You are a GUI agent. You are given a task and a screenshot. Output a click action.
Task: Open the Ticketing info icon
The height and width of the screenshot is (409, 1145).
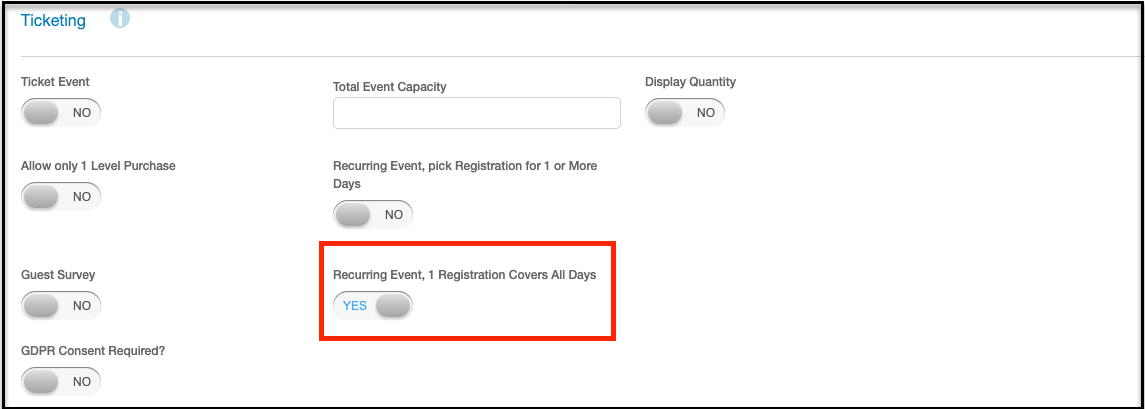coord(120,19)
